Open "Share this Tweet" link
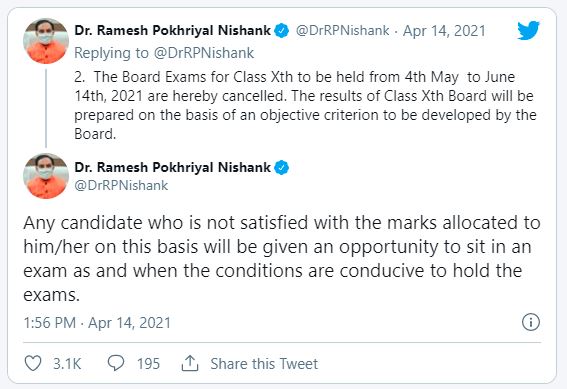 264,364
